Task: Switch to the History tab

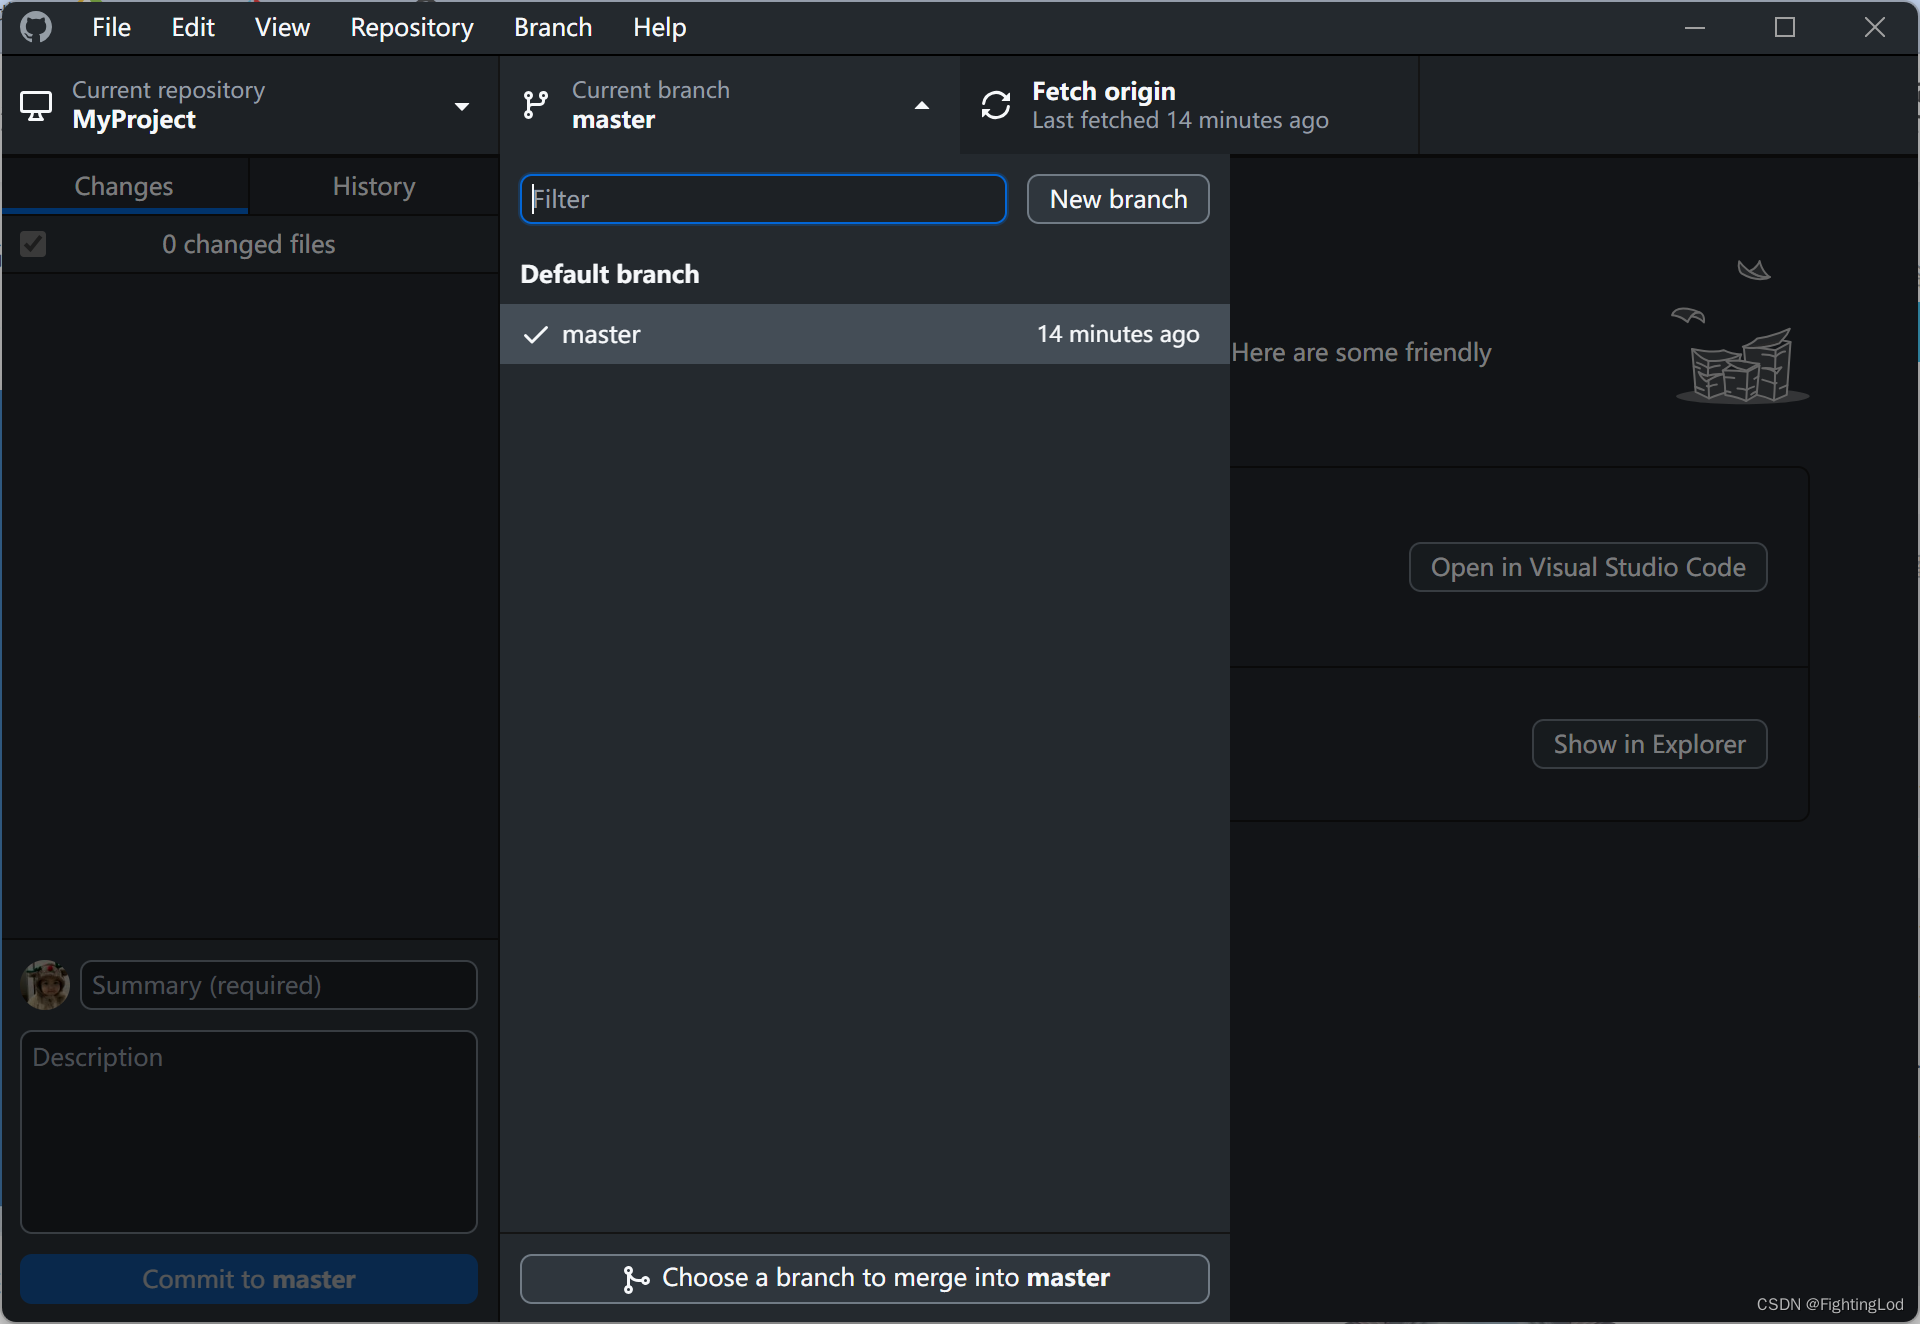Action: (372, 185)
